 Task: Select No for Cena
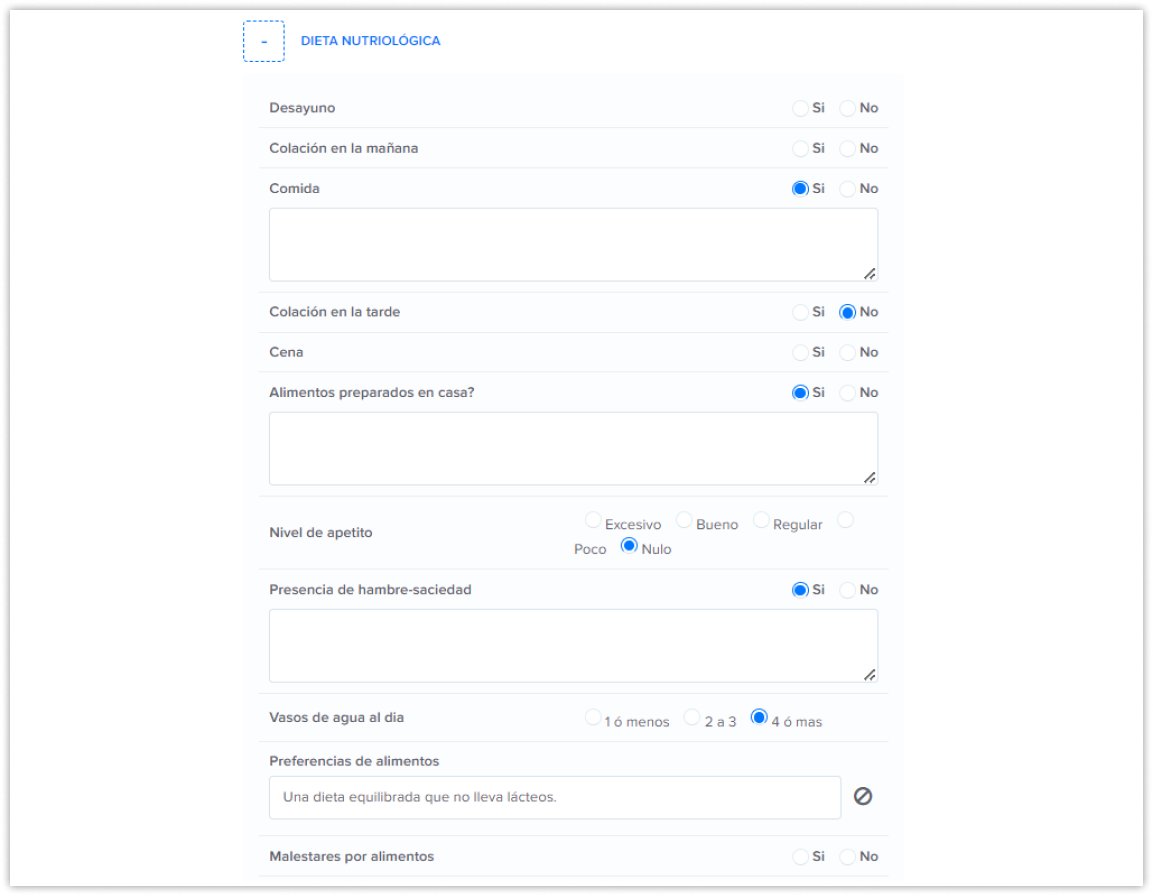847,352
